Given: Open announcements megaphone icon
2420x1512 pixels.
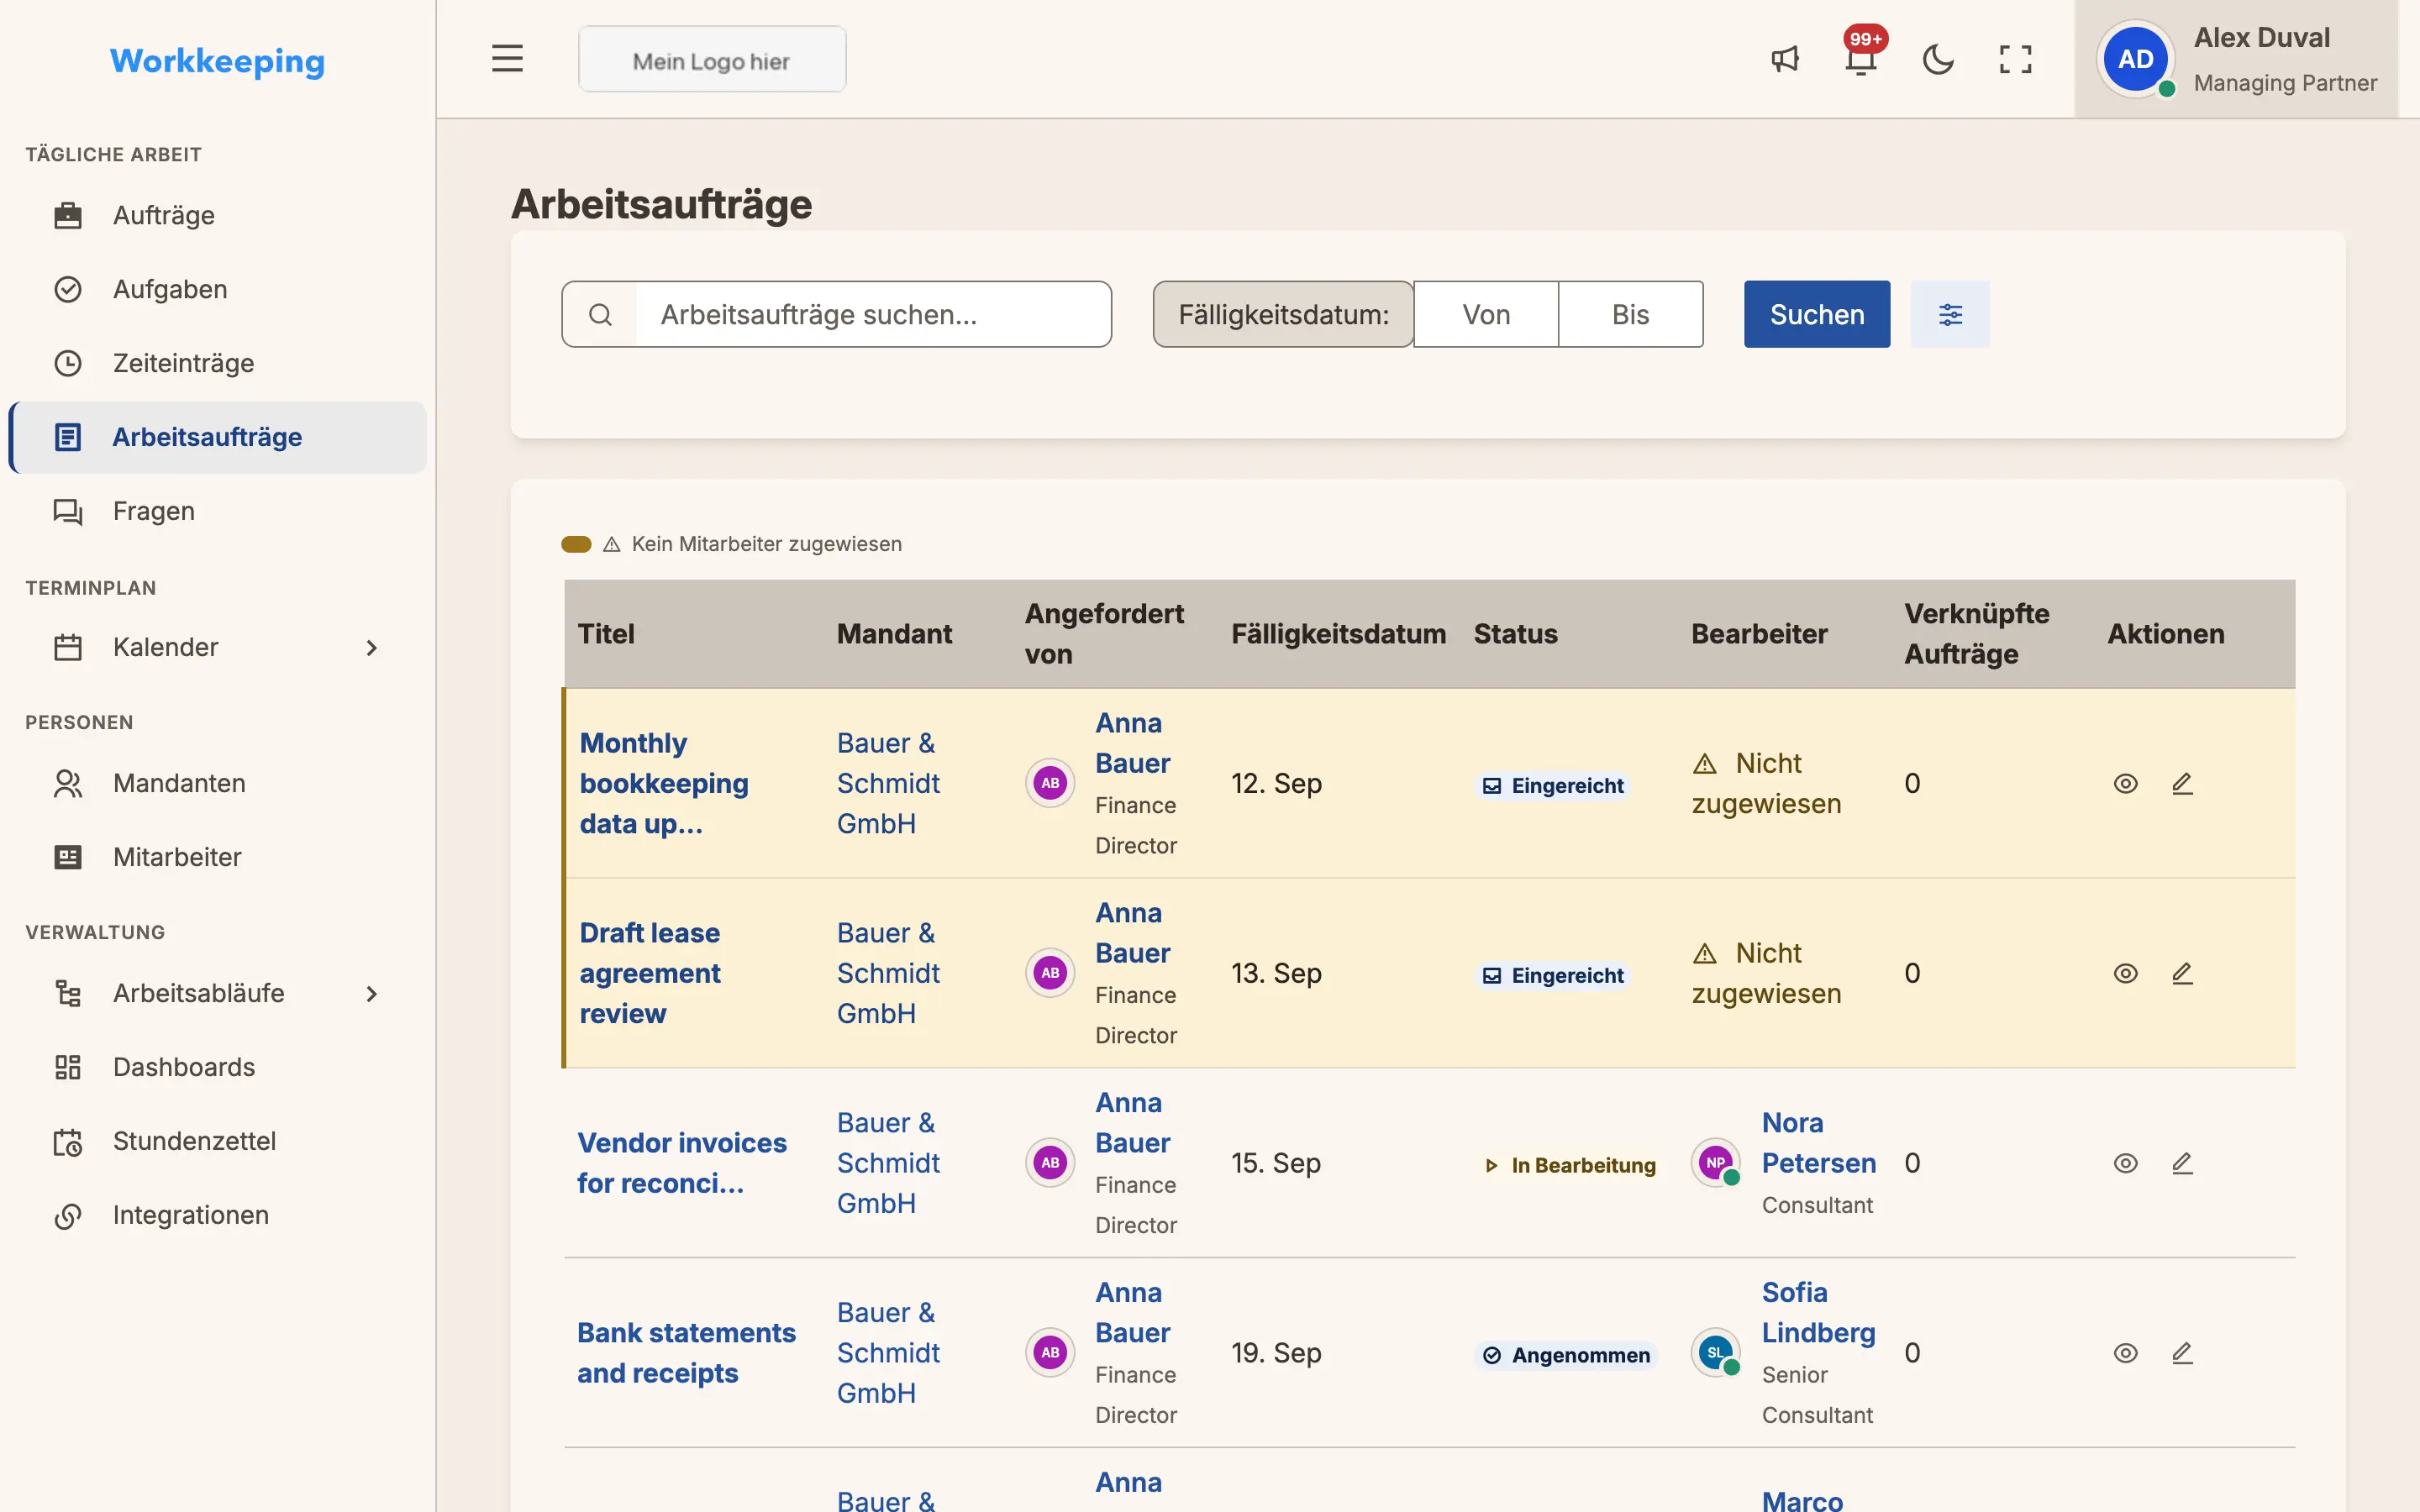Looking at the screenshot, I should (x=1785, y=59).
